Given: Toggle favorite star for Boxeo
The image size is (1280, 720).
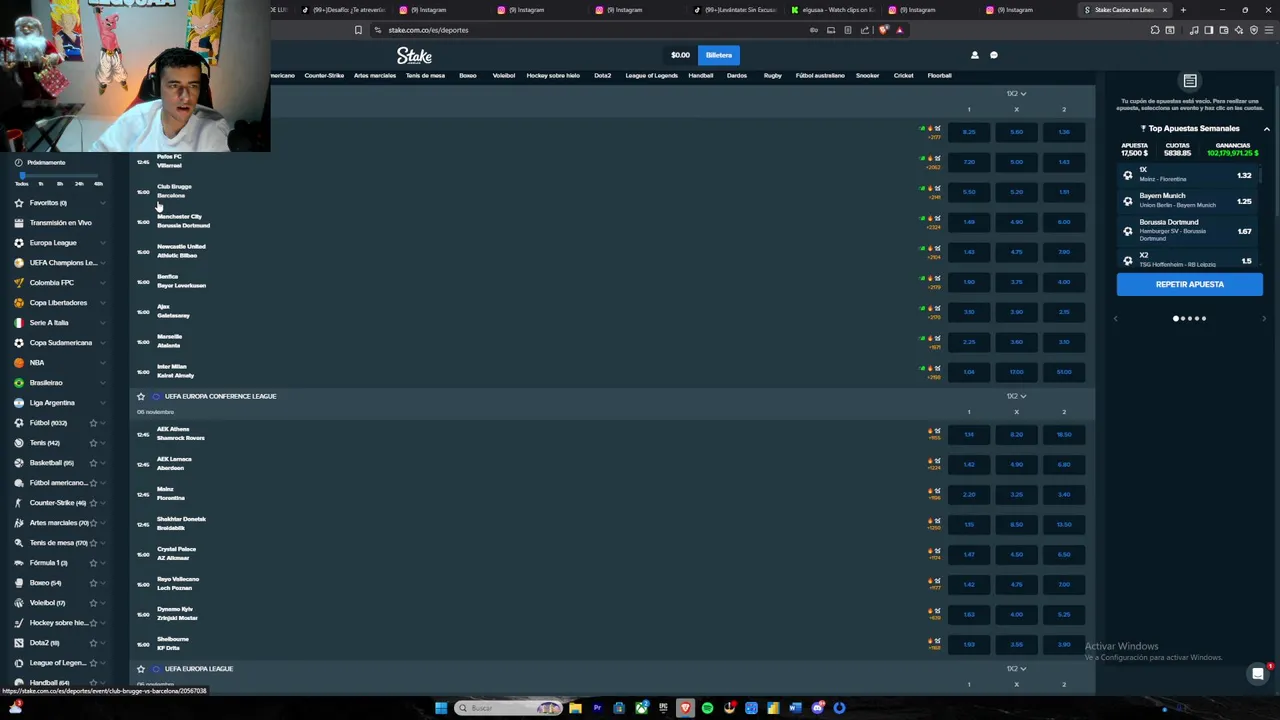Looking at the screenshot, I should pyautogui.click(x=93, y=583).
